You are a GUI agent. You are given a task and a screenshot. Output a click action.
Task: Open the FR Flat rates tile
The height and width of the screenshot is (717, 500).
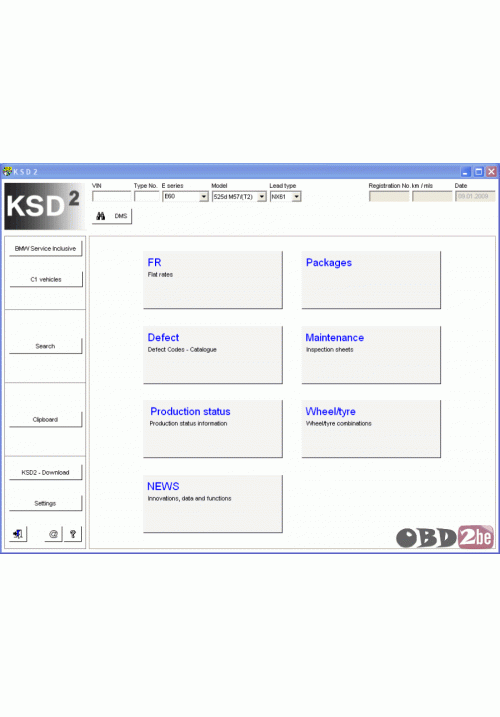(x=213, y=279)
